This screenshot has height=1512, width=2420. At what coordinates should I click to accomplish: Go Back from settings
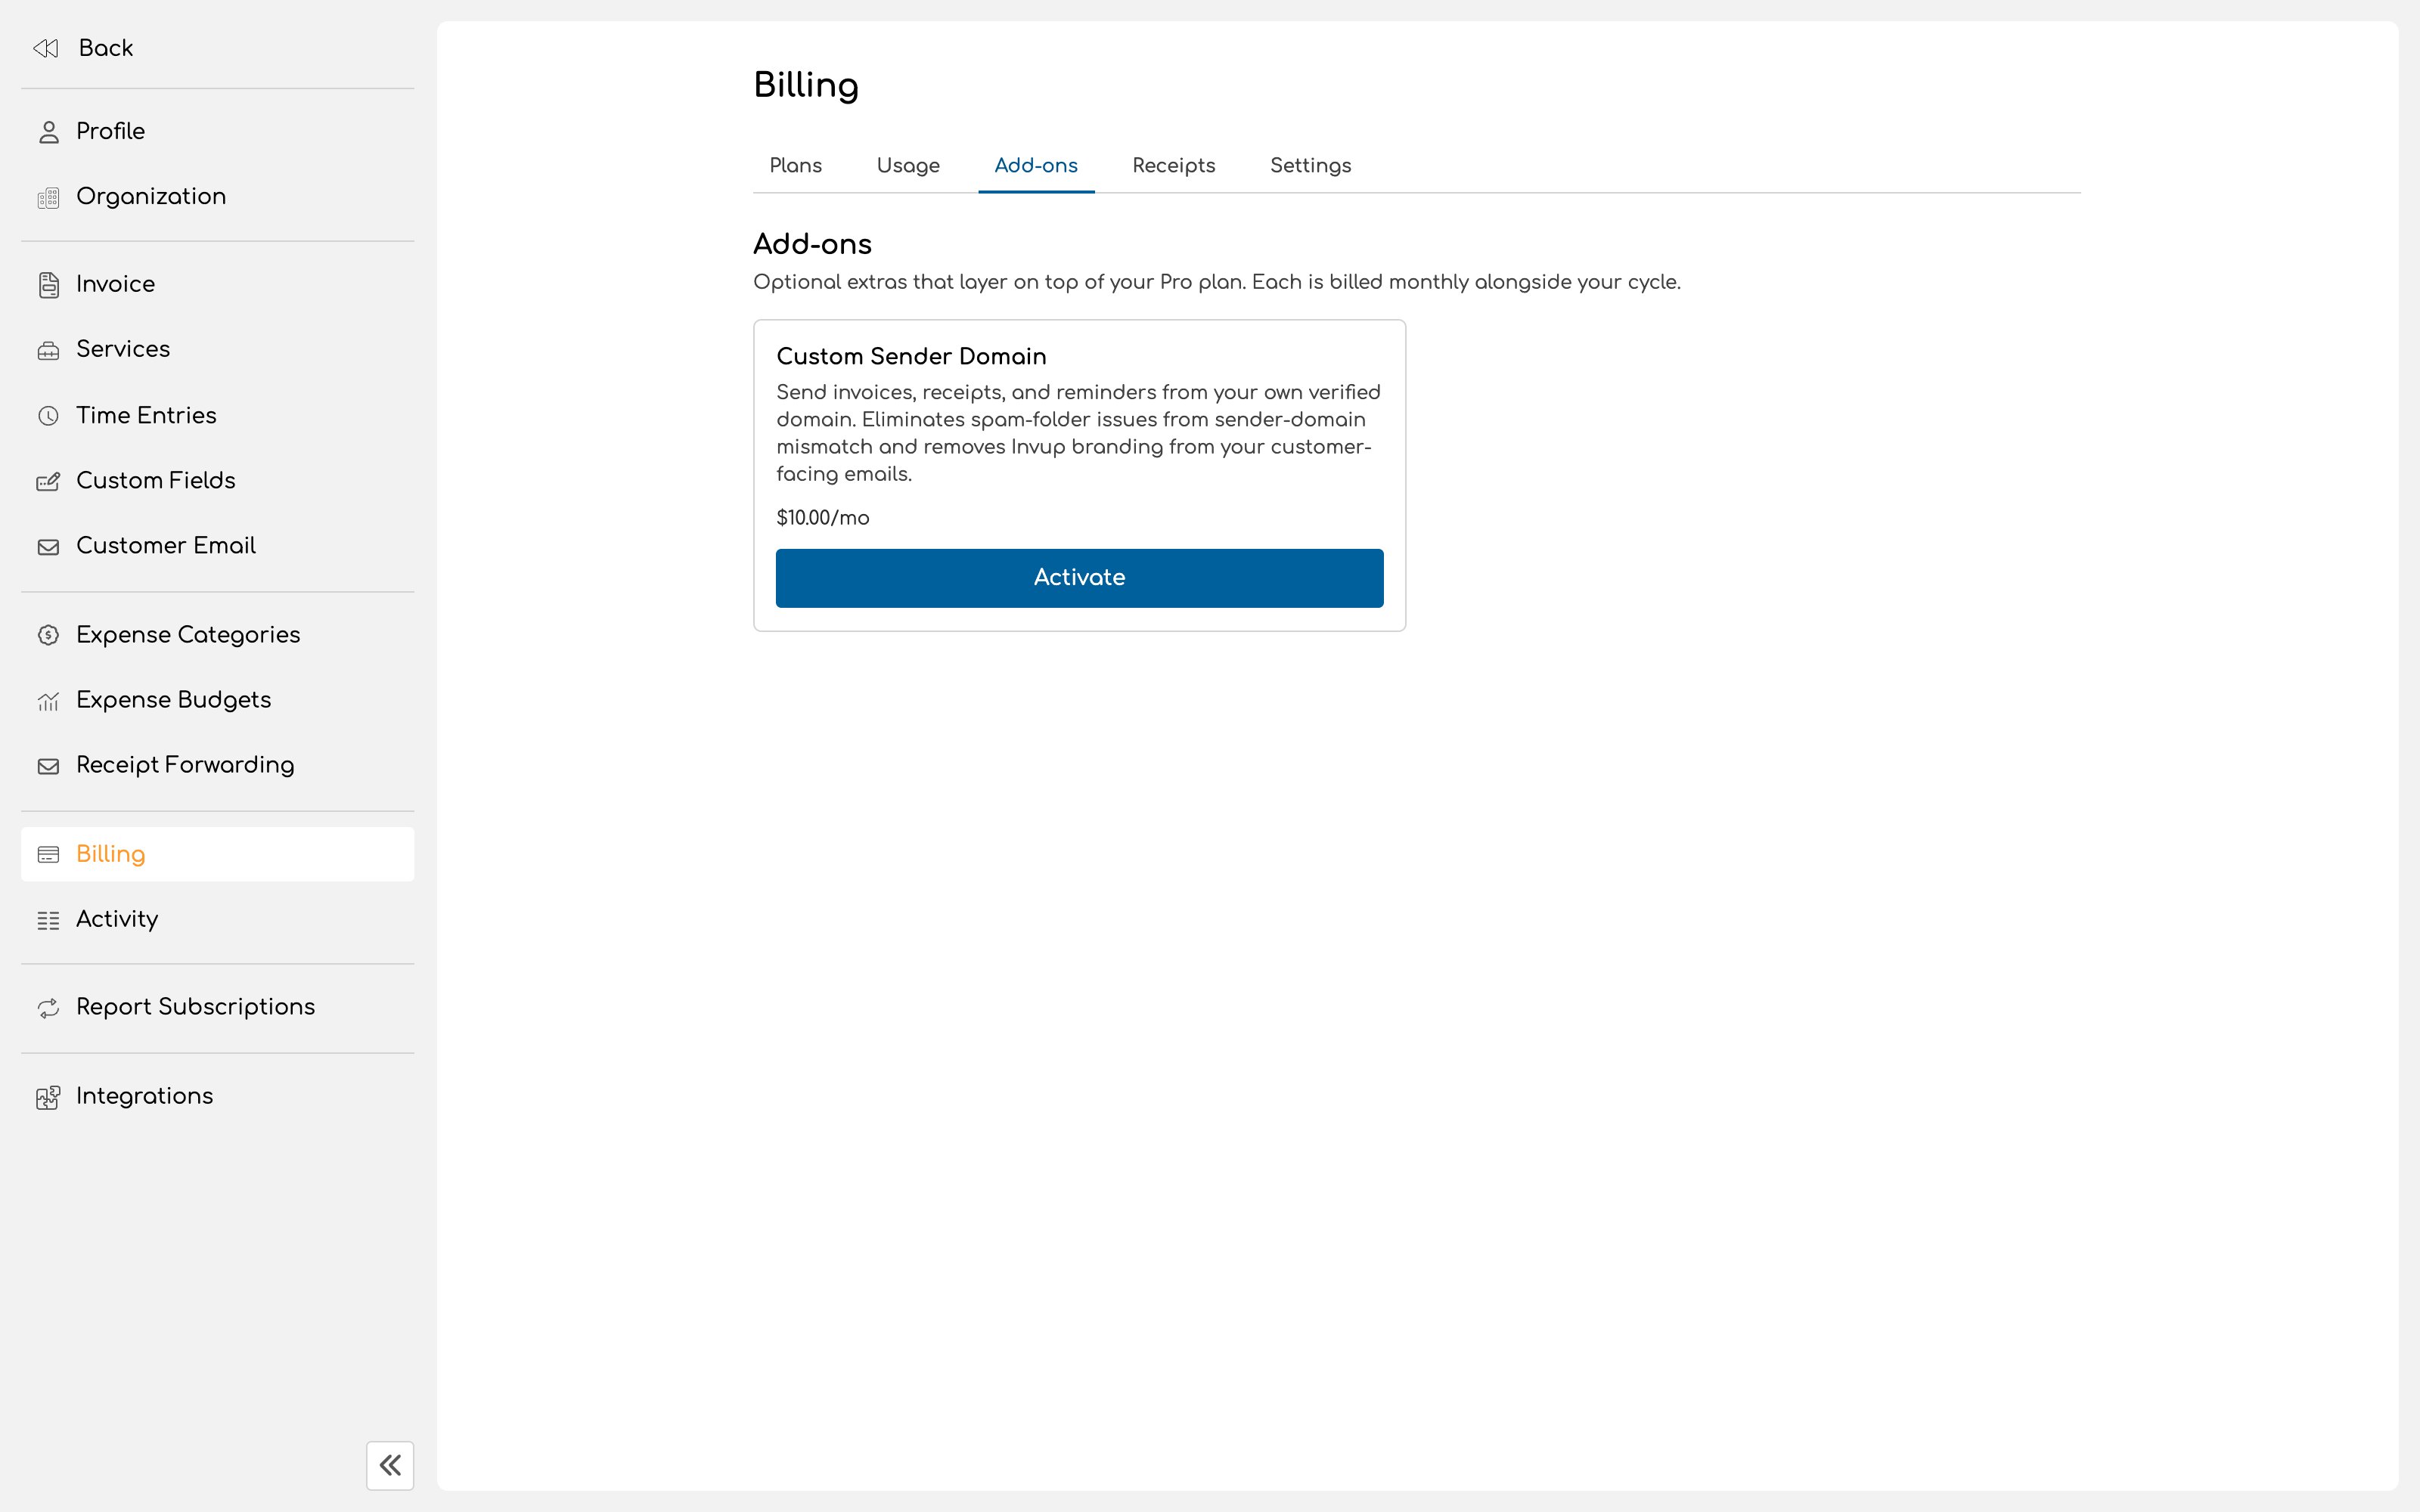[x=217, y=48]
